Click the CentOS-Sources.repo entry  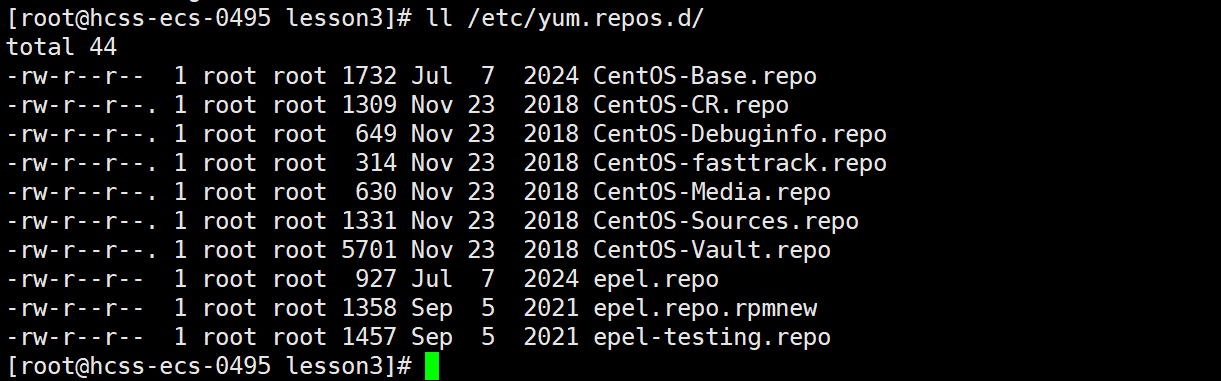tap(725, 221)
